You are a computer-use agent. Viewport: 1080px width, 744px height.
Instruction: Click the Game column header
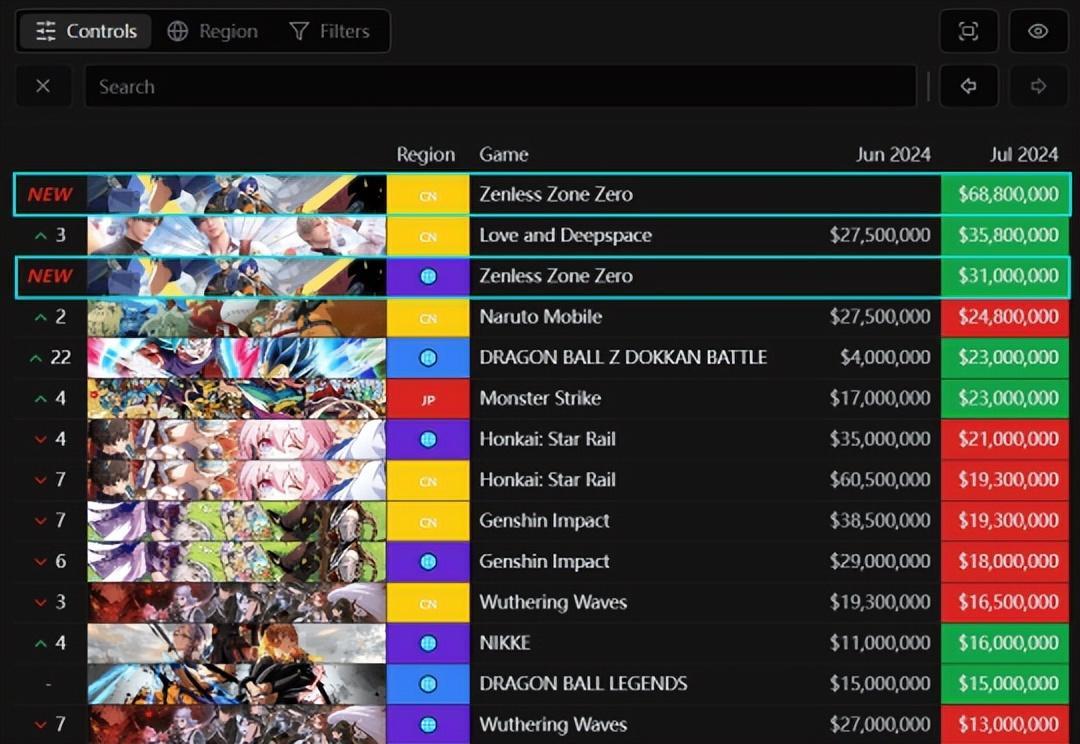[x=504, y=154]
